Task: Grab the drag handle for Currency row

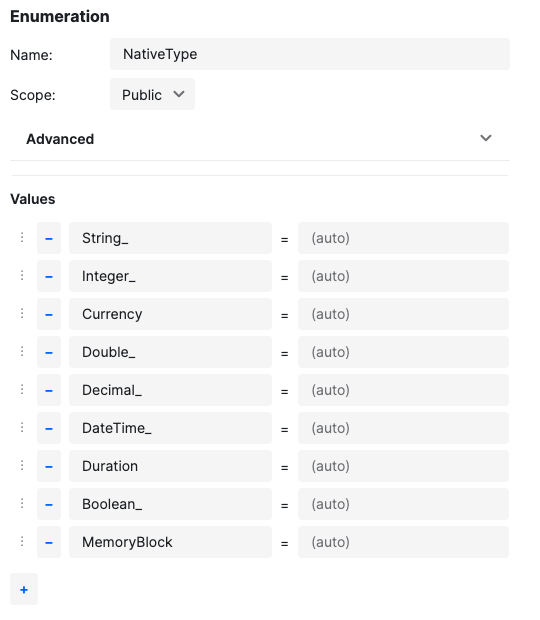Action: point(22,313)
